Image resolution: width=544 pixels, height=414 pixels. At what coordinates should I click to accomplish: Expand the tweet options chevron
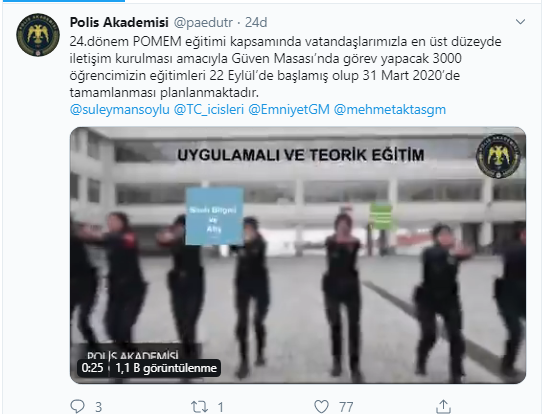[520, 22]
